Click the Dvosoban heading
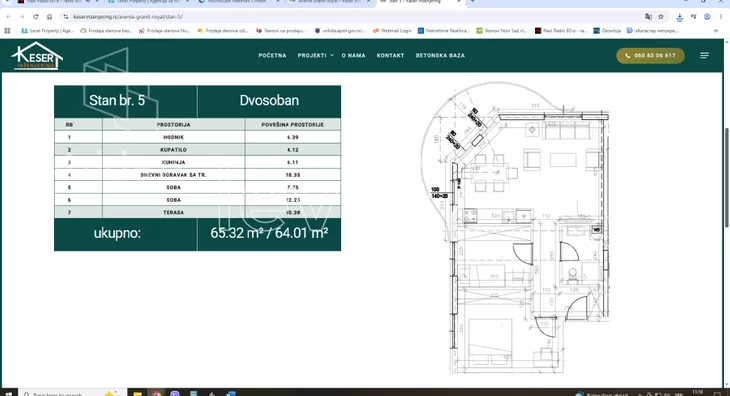Viewport: 730px width, 396px height. pyautogui.click(x=269, y=100)
